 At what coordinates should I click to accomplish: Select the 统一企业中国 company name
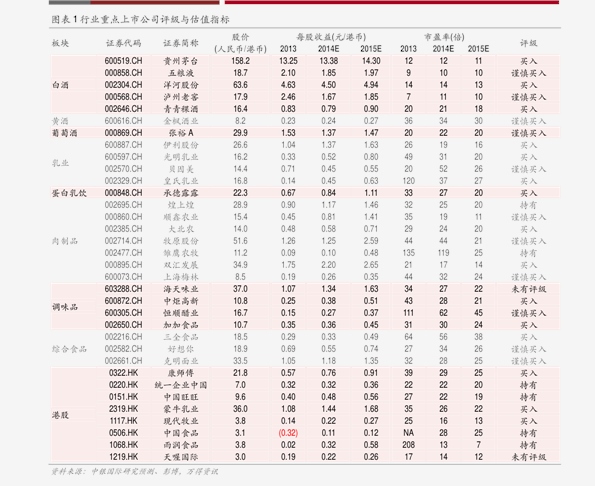tap(181, 385)
